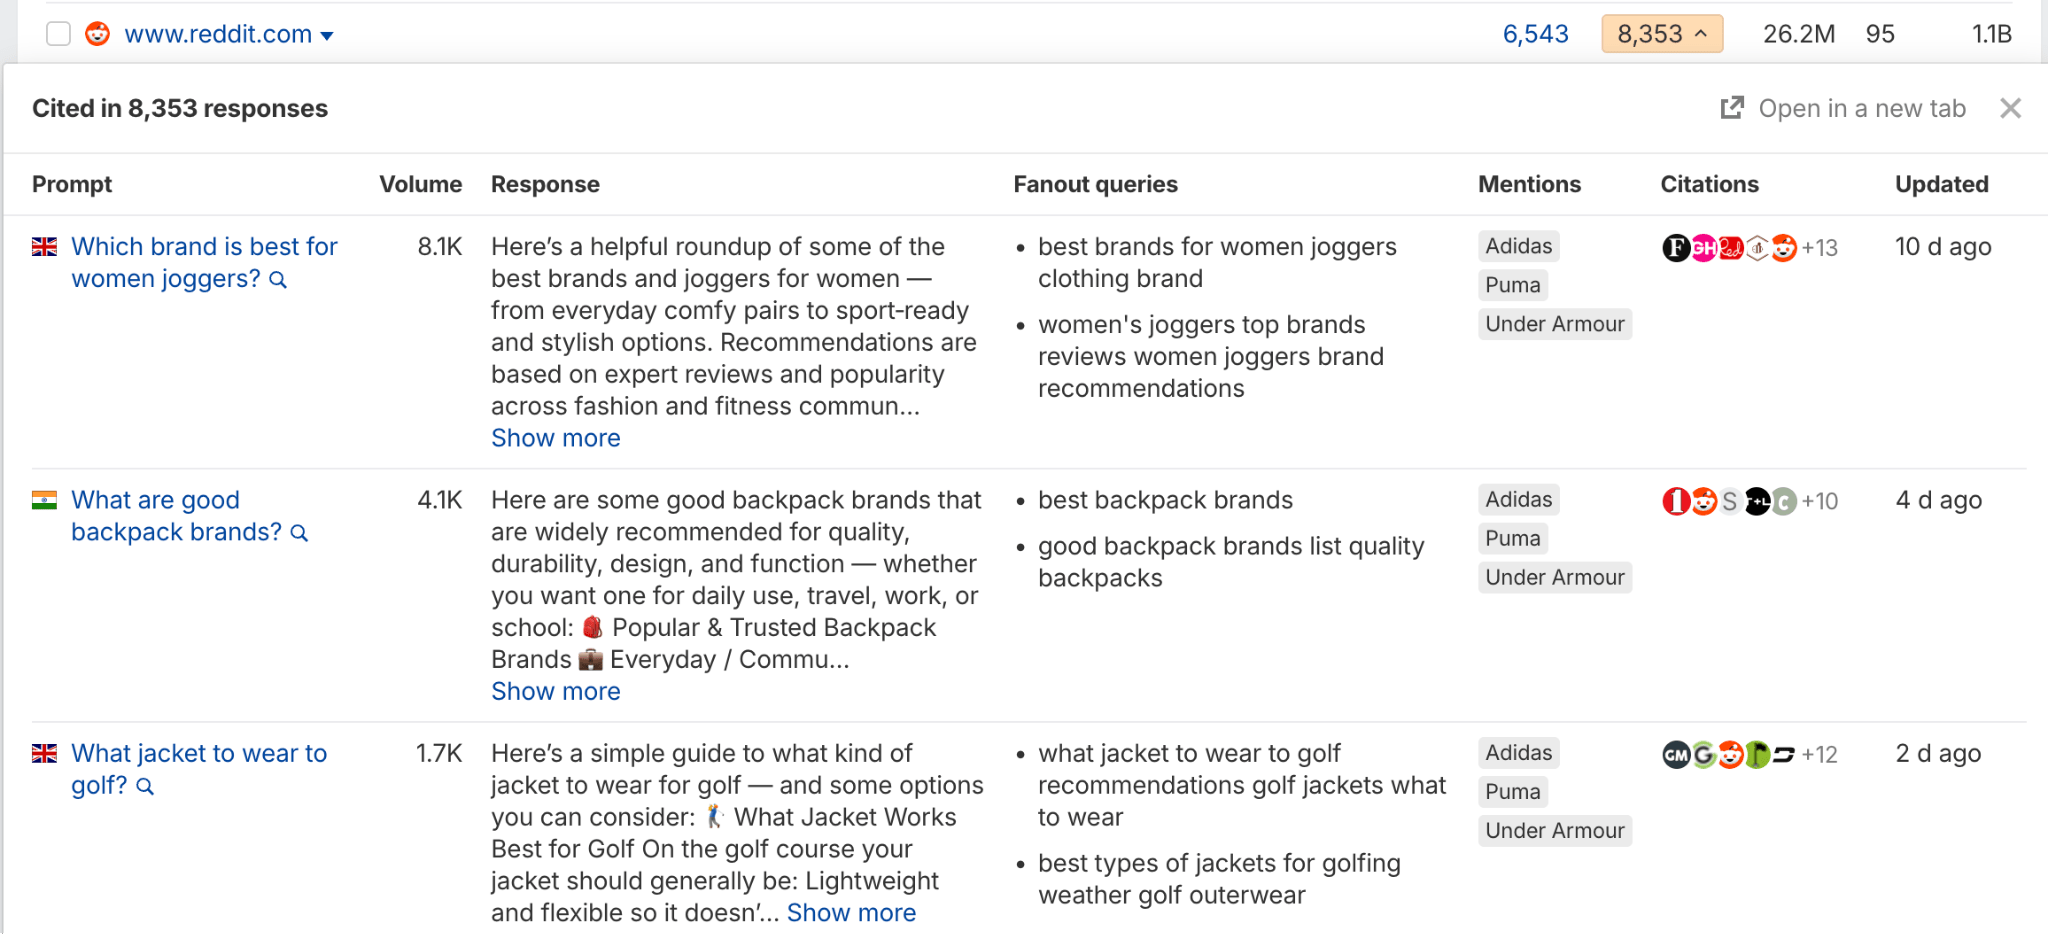Click the red numeral 1 citation icon for backpacks
Viewport: 2048px width, 934px height.
pos(1677,500)
